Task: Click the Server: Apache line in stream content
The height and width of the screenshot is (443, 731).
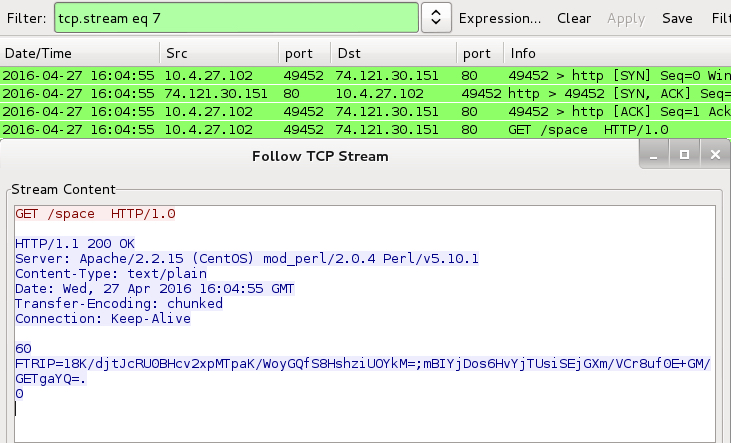Action: (x=247, y=258)
